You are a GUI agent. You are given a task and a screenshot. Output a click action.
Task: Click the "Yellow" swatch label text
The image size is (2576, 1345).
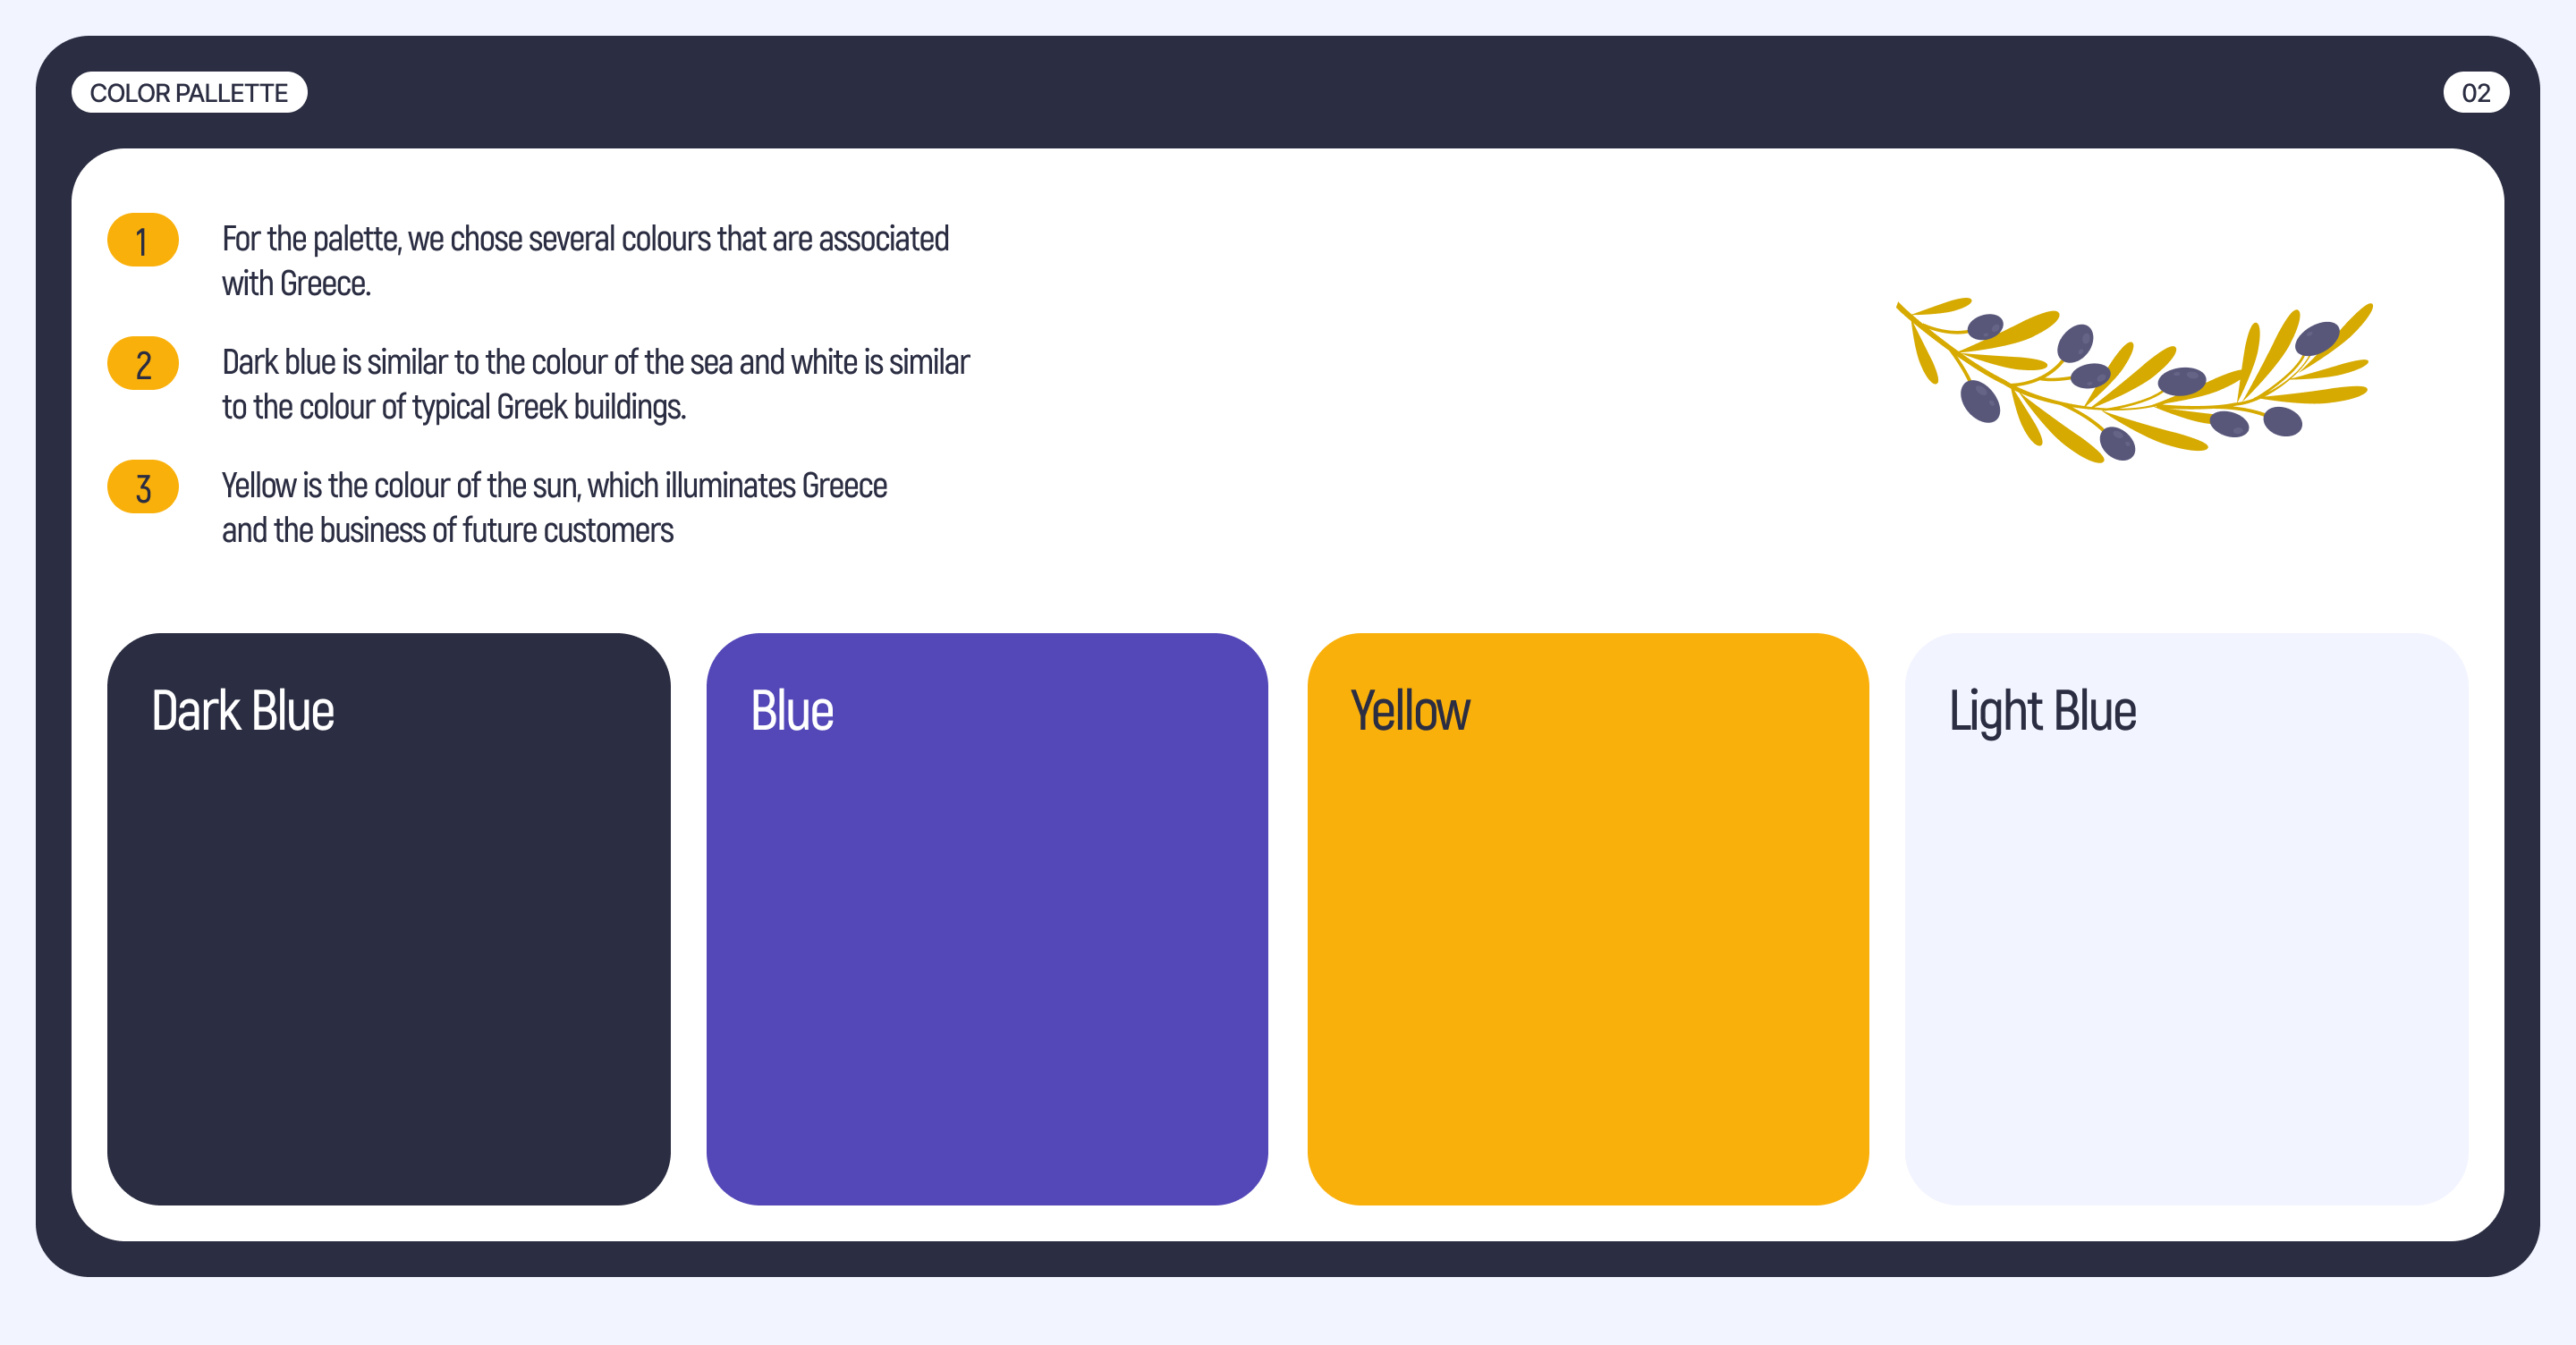(1410, 711)
